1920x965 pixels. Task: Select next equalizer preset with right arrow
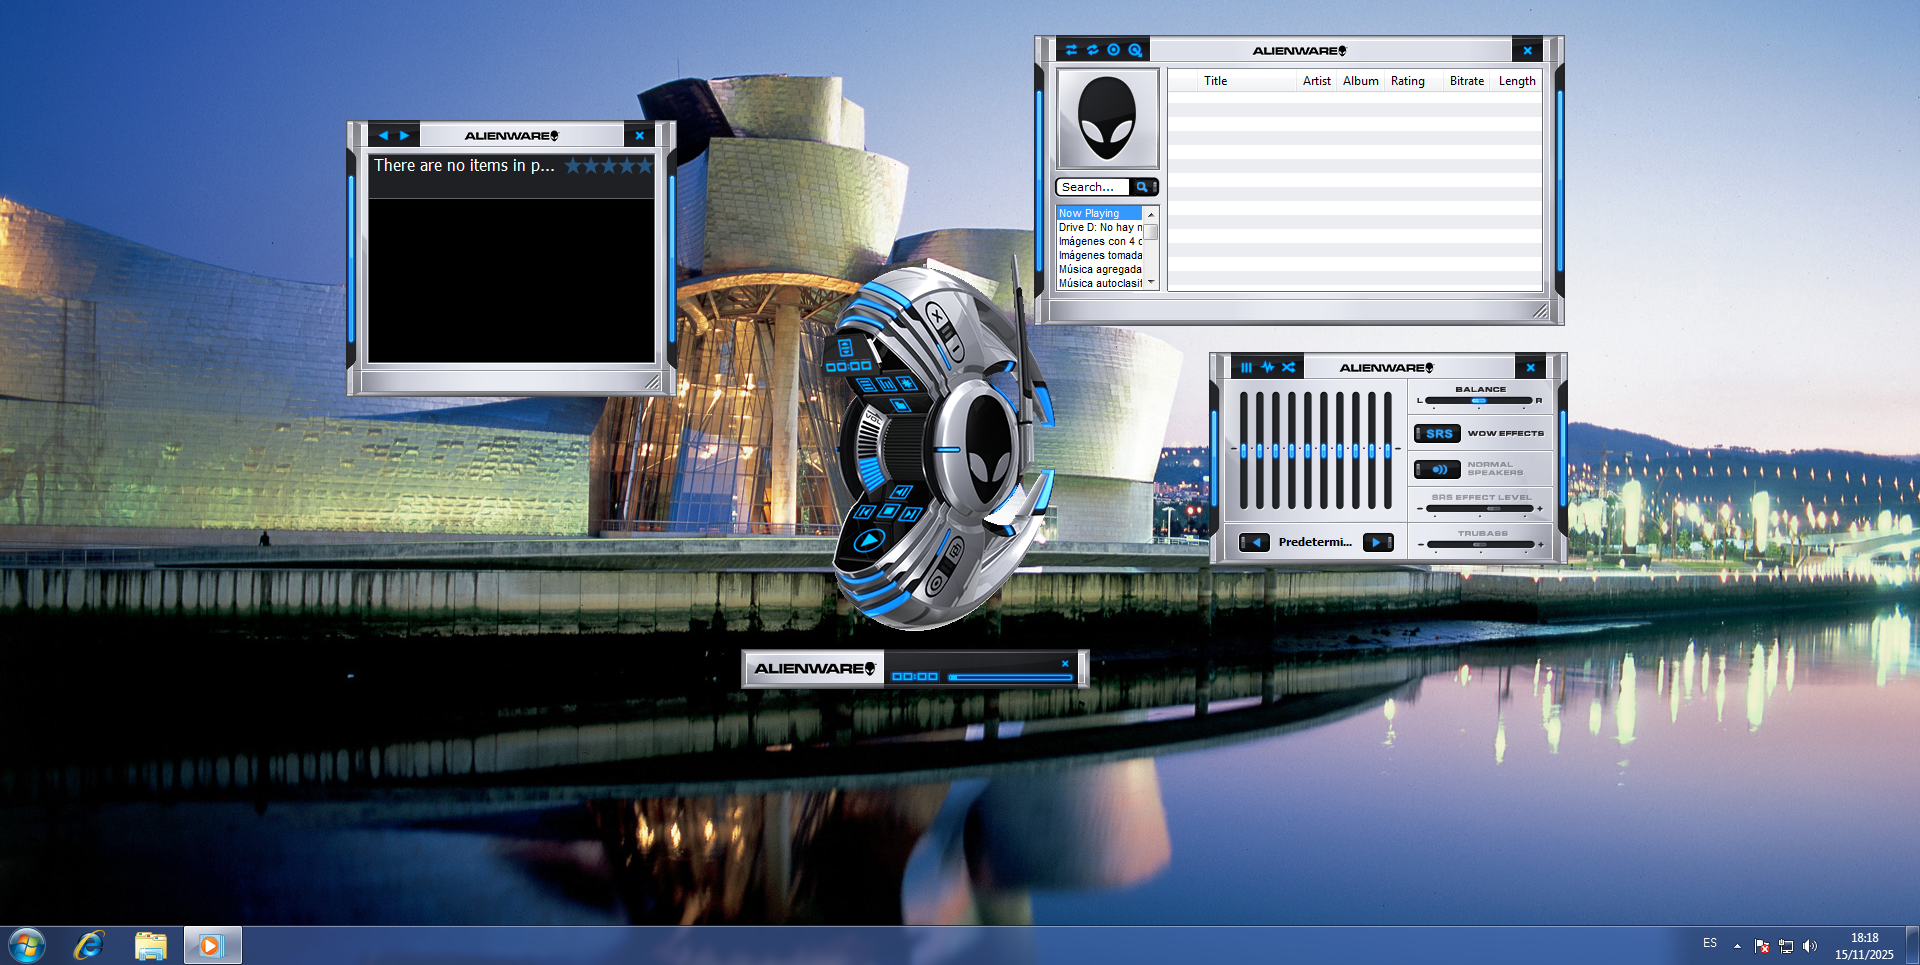point(1377,542)
